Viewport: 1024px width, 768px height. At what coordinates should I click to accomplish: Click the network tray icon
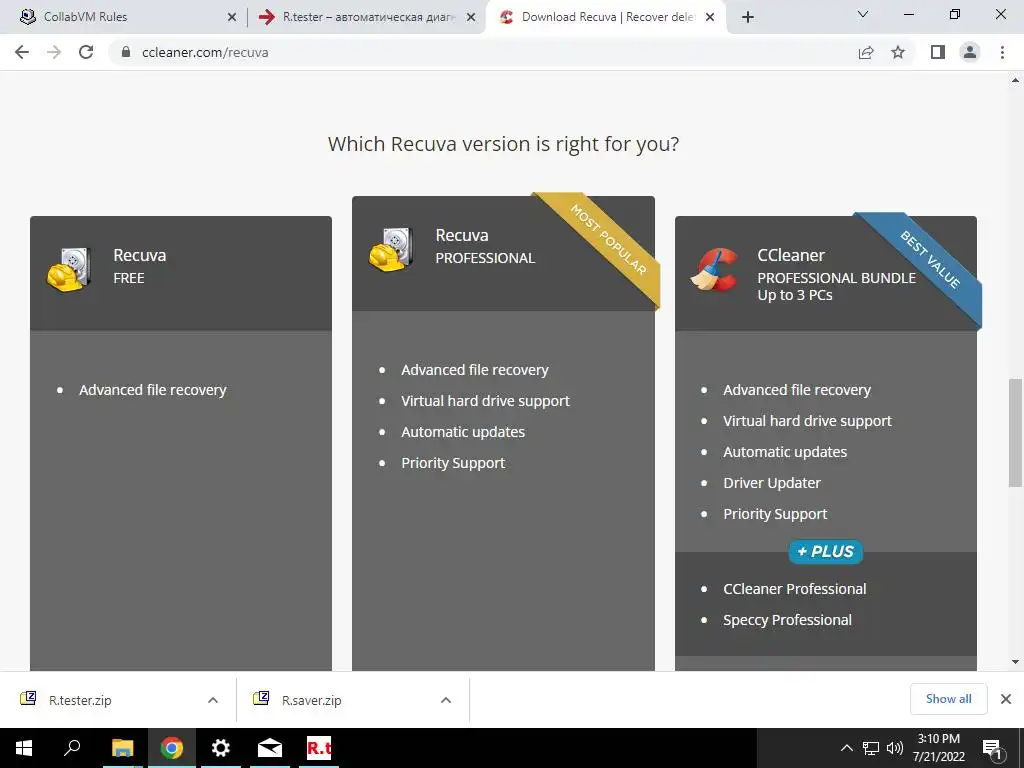[x=871, y=748]
